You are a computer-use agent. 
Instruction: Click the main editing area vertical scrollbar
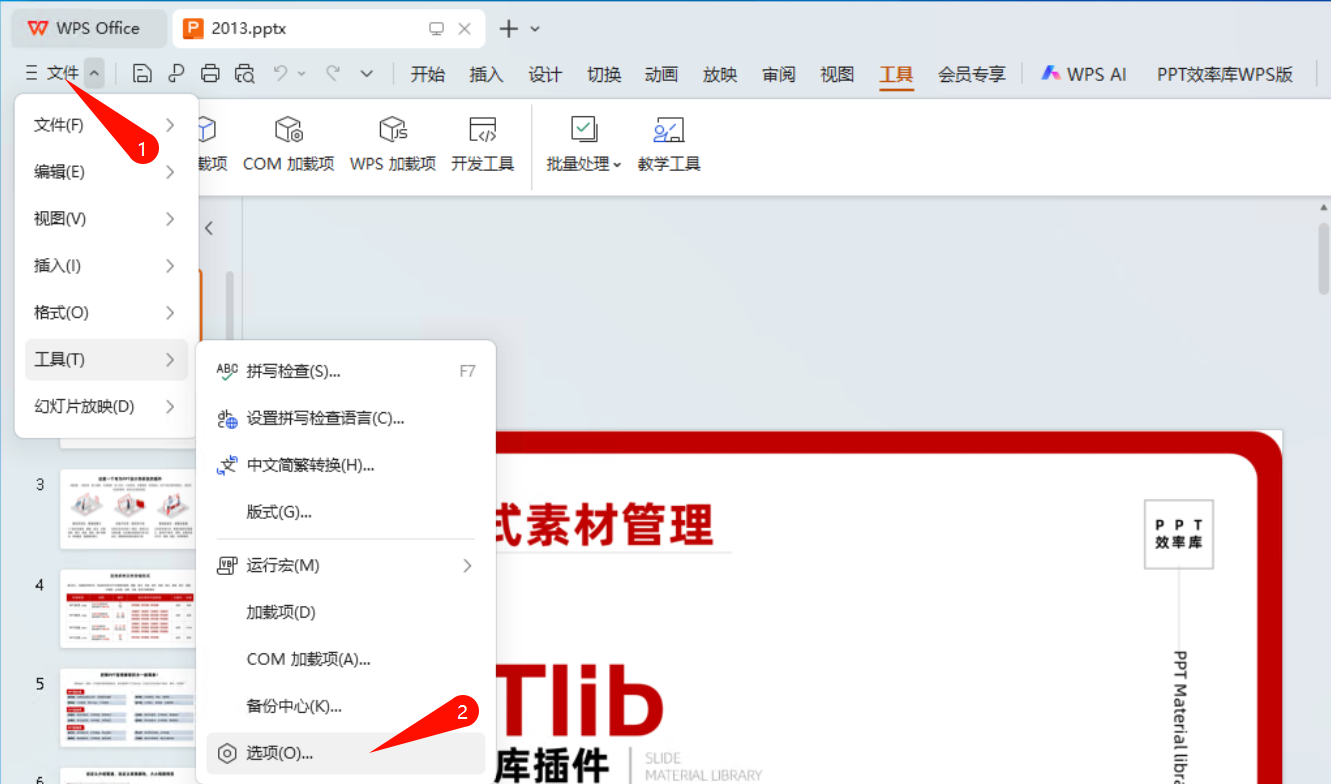point(1322,258)
